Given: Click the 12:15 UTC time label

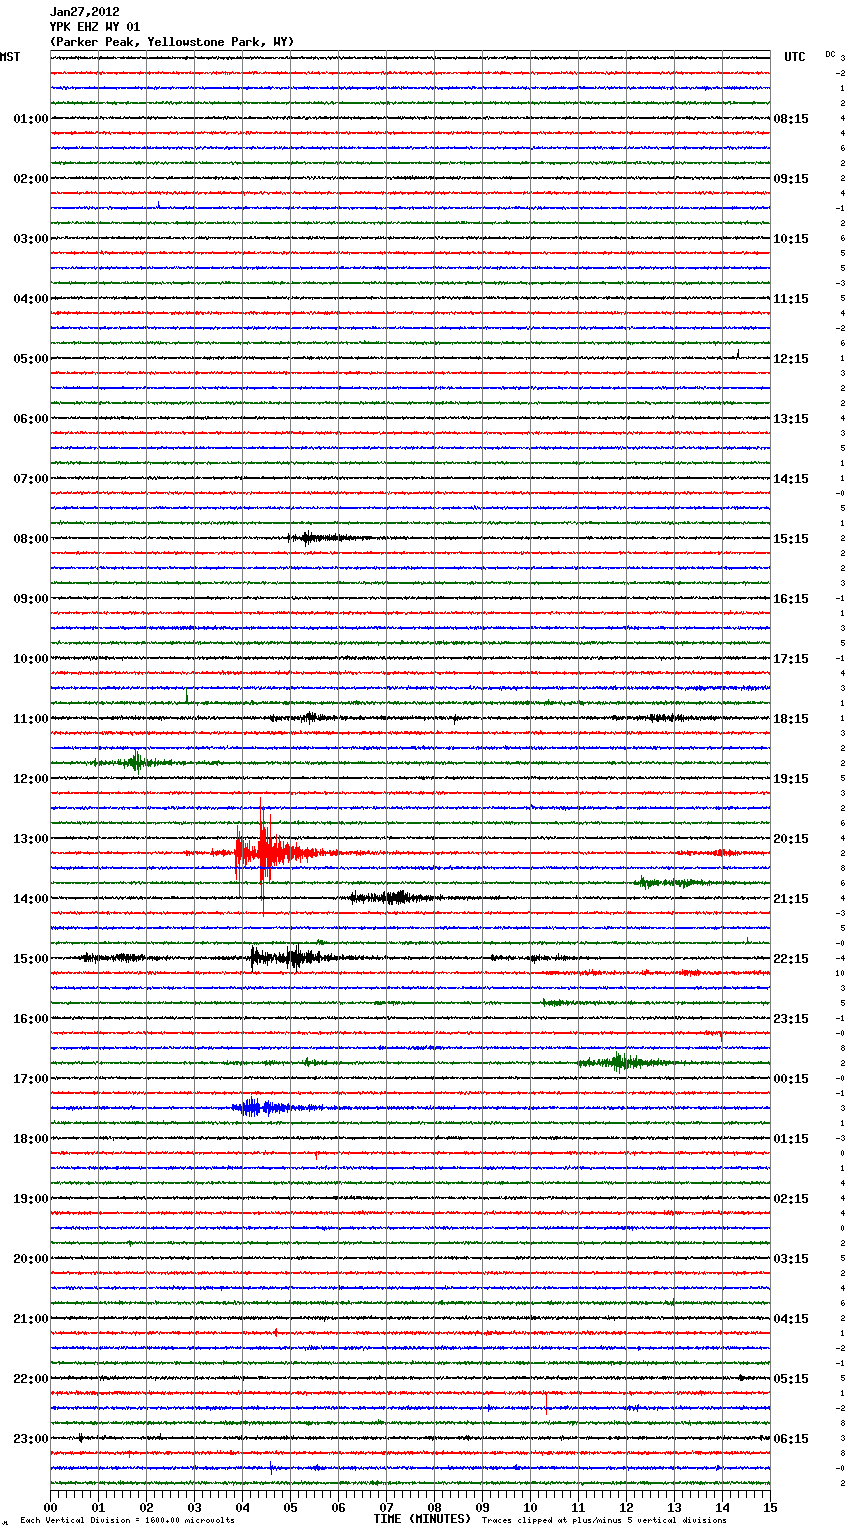Looking at the screenshot, I should click(x=791, y=359).
